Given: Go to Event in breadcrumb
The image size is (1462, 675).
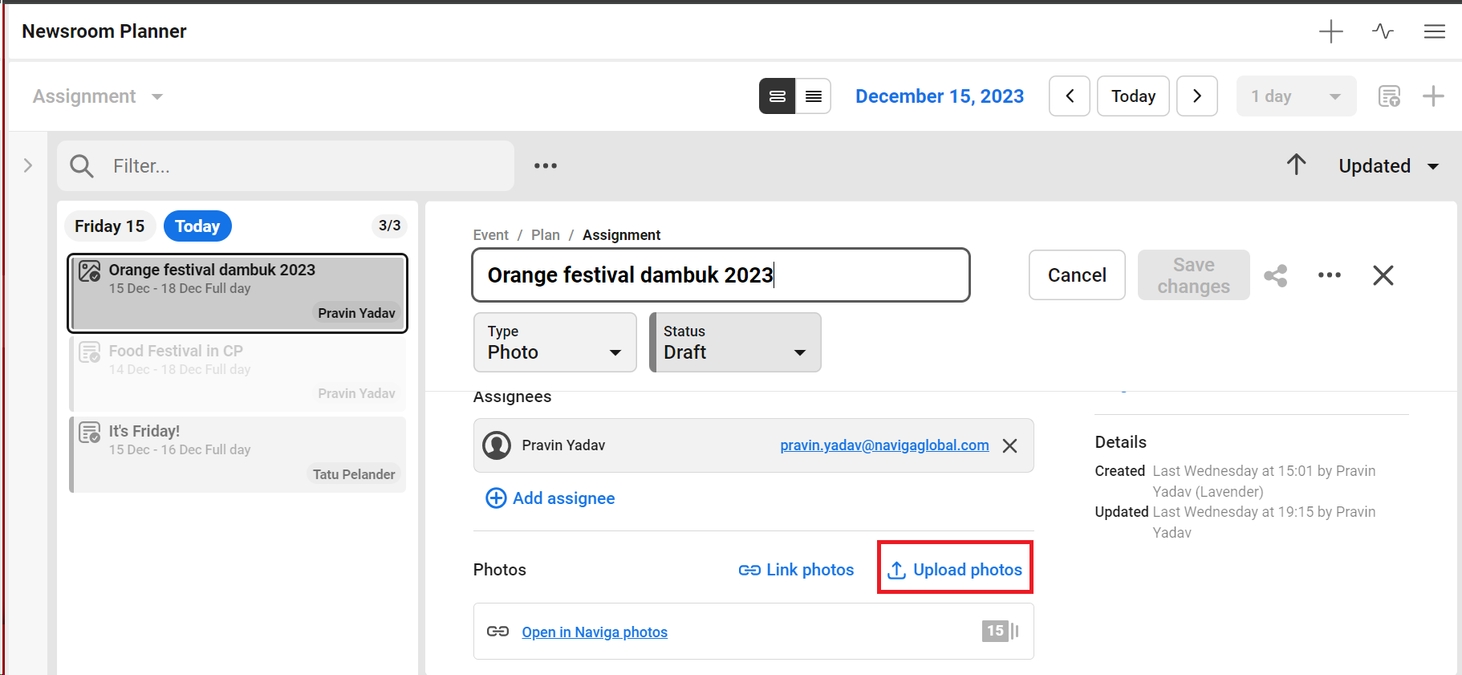Looking at the screenshot, I should (x=491, y=235).
